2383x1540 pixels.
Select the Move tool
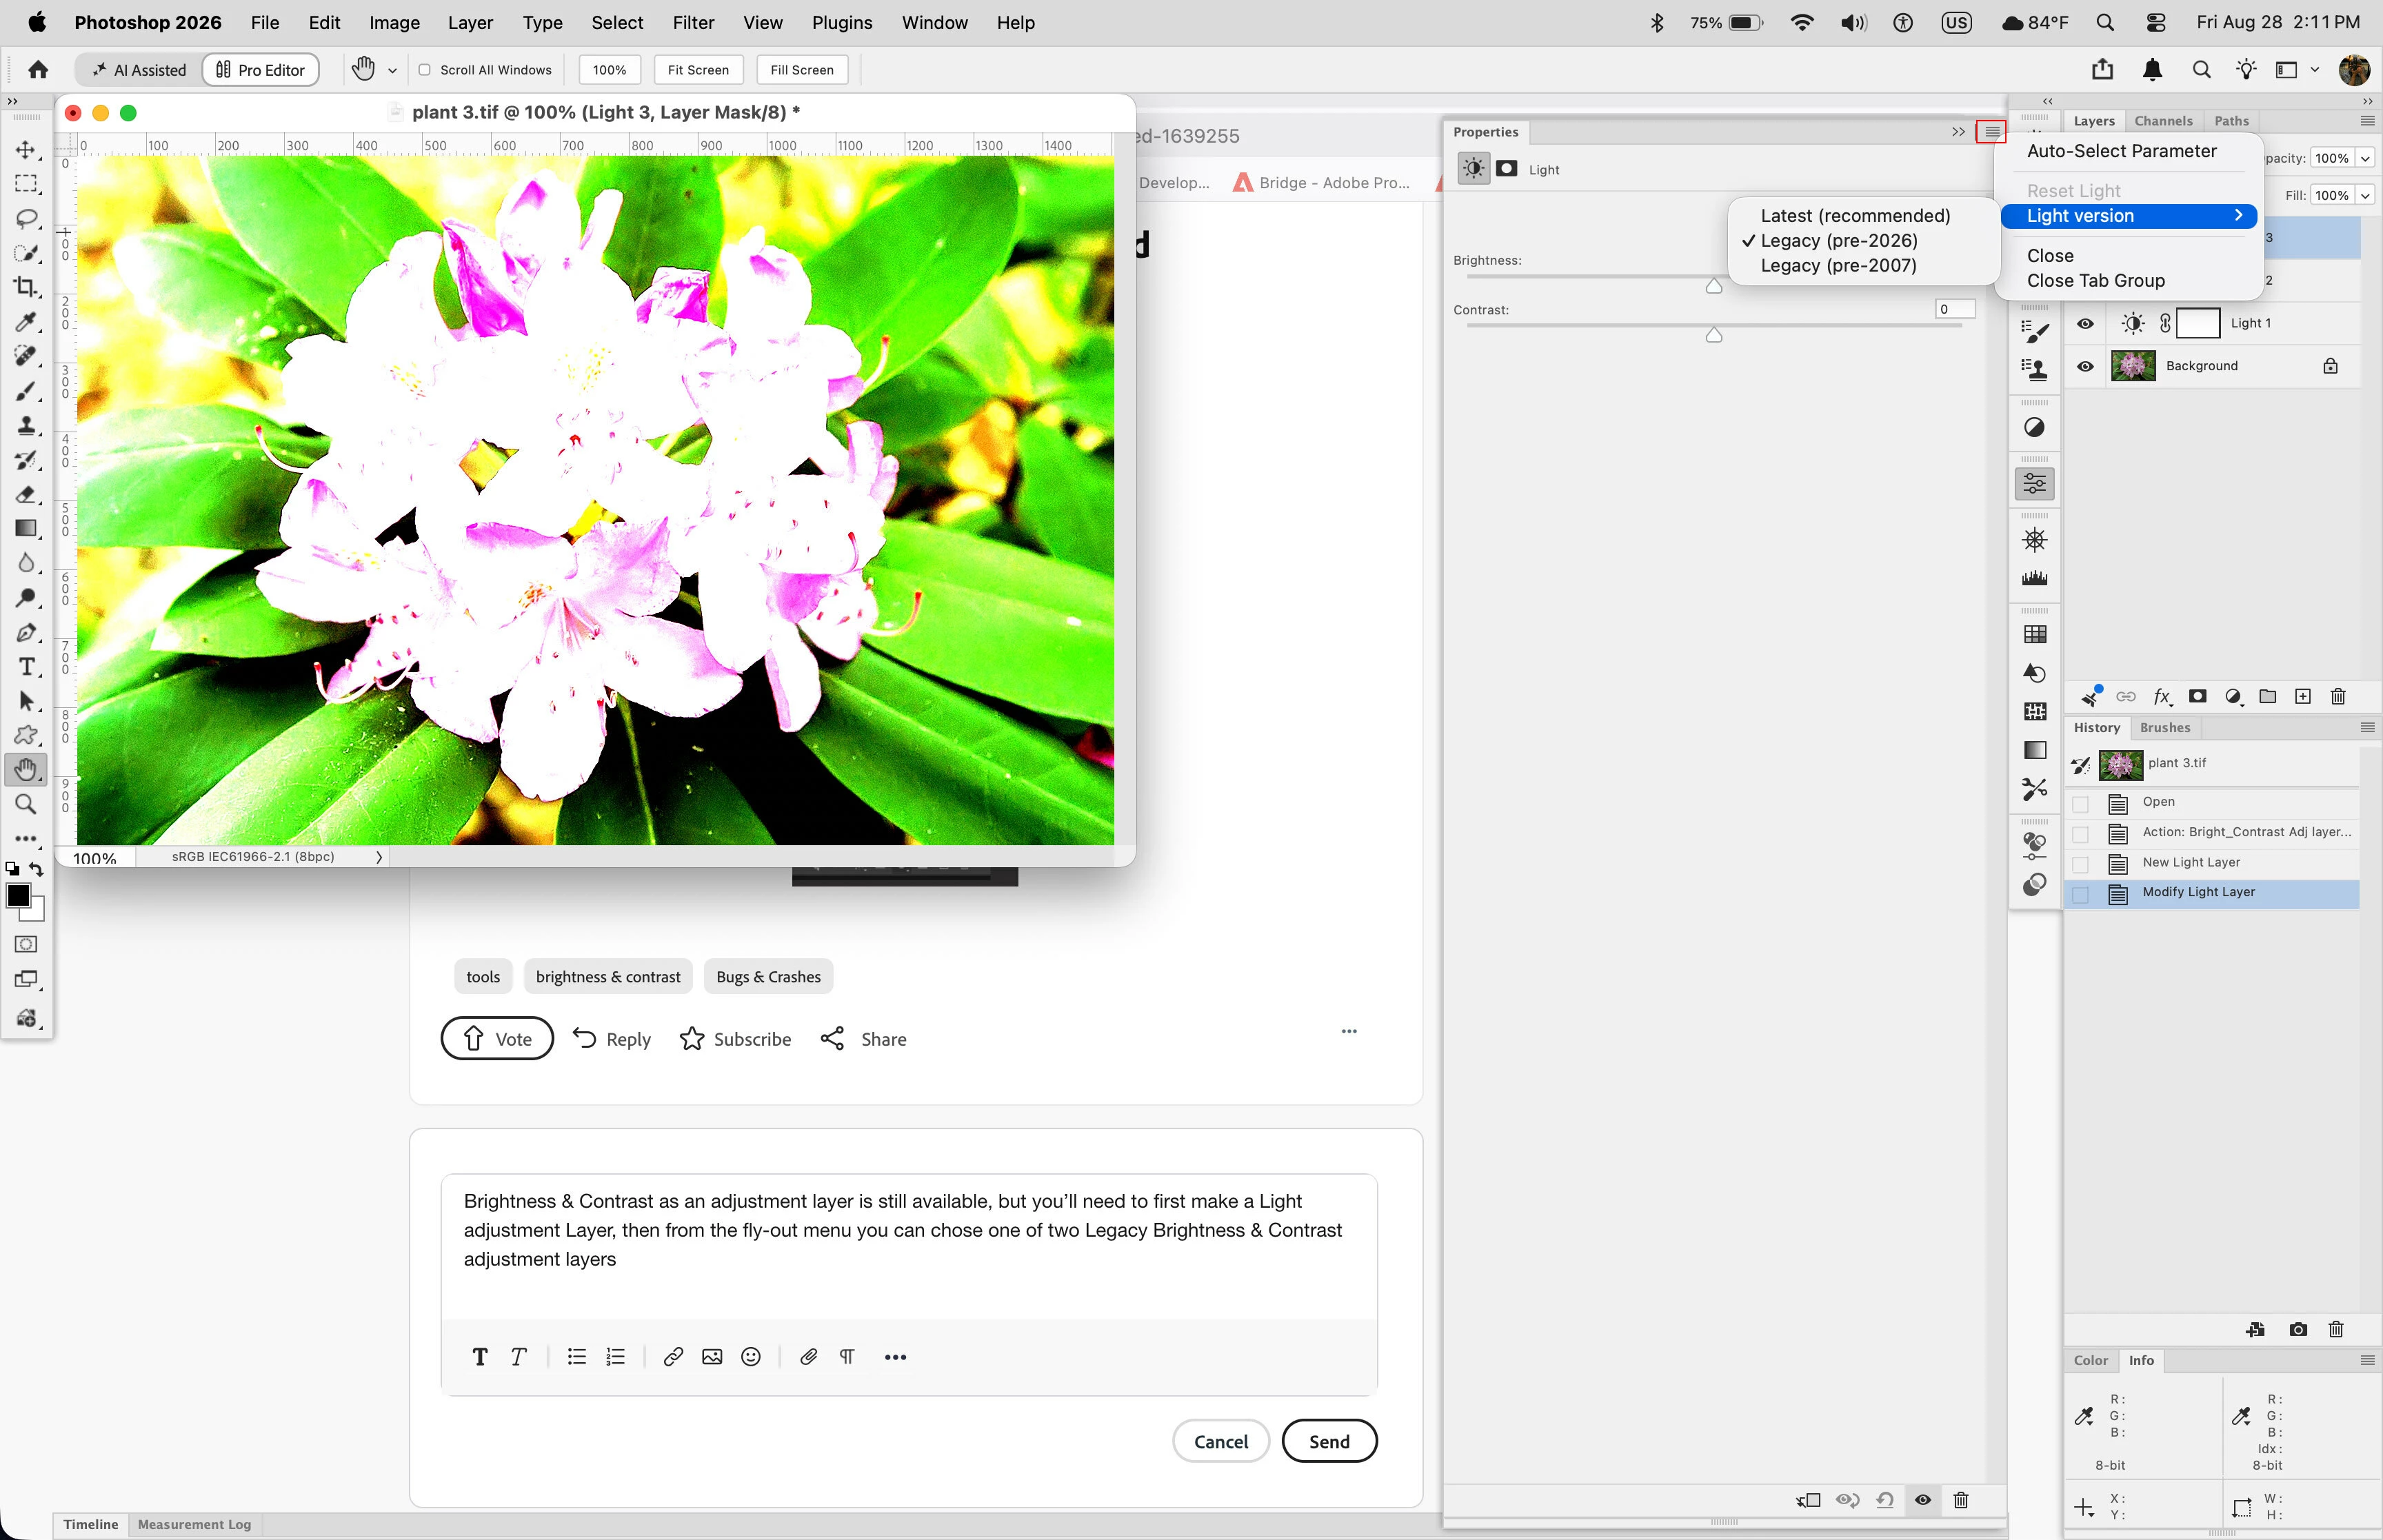[26, 150]
